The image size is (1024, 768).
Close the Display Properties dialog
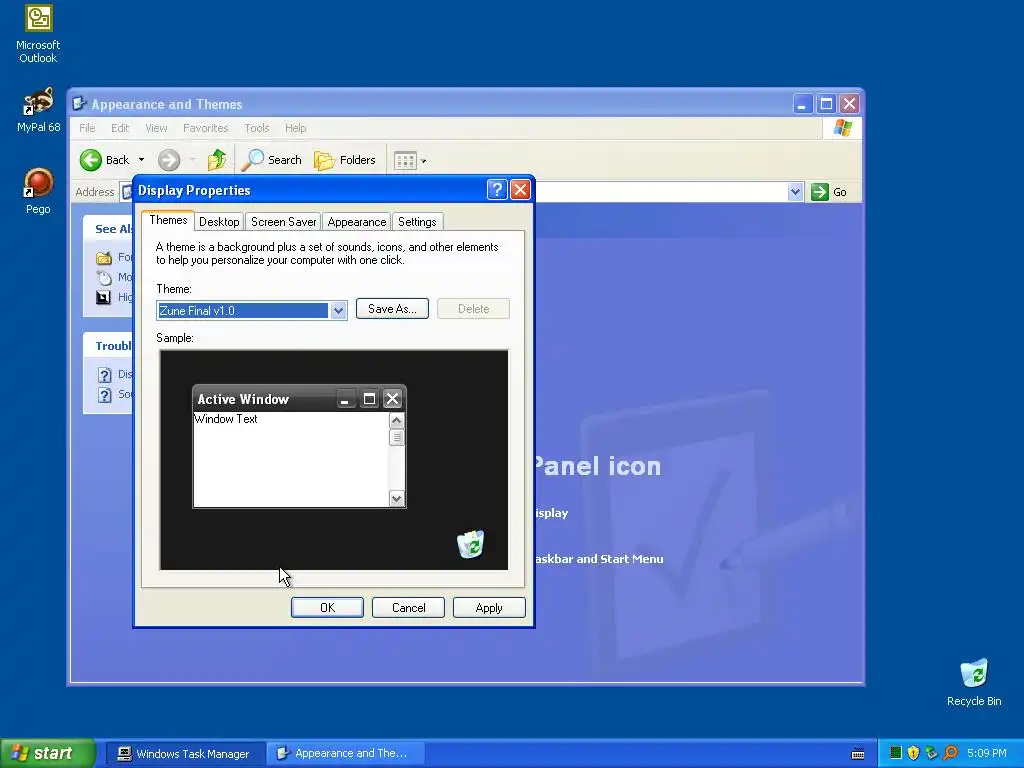tap(520, 190)
